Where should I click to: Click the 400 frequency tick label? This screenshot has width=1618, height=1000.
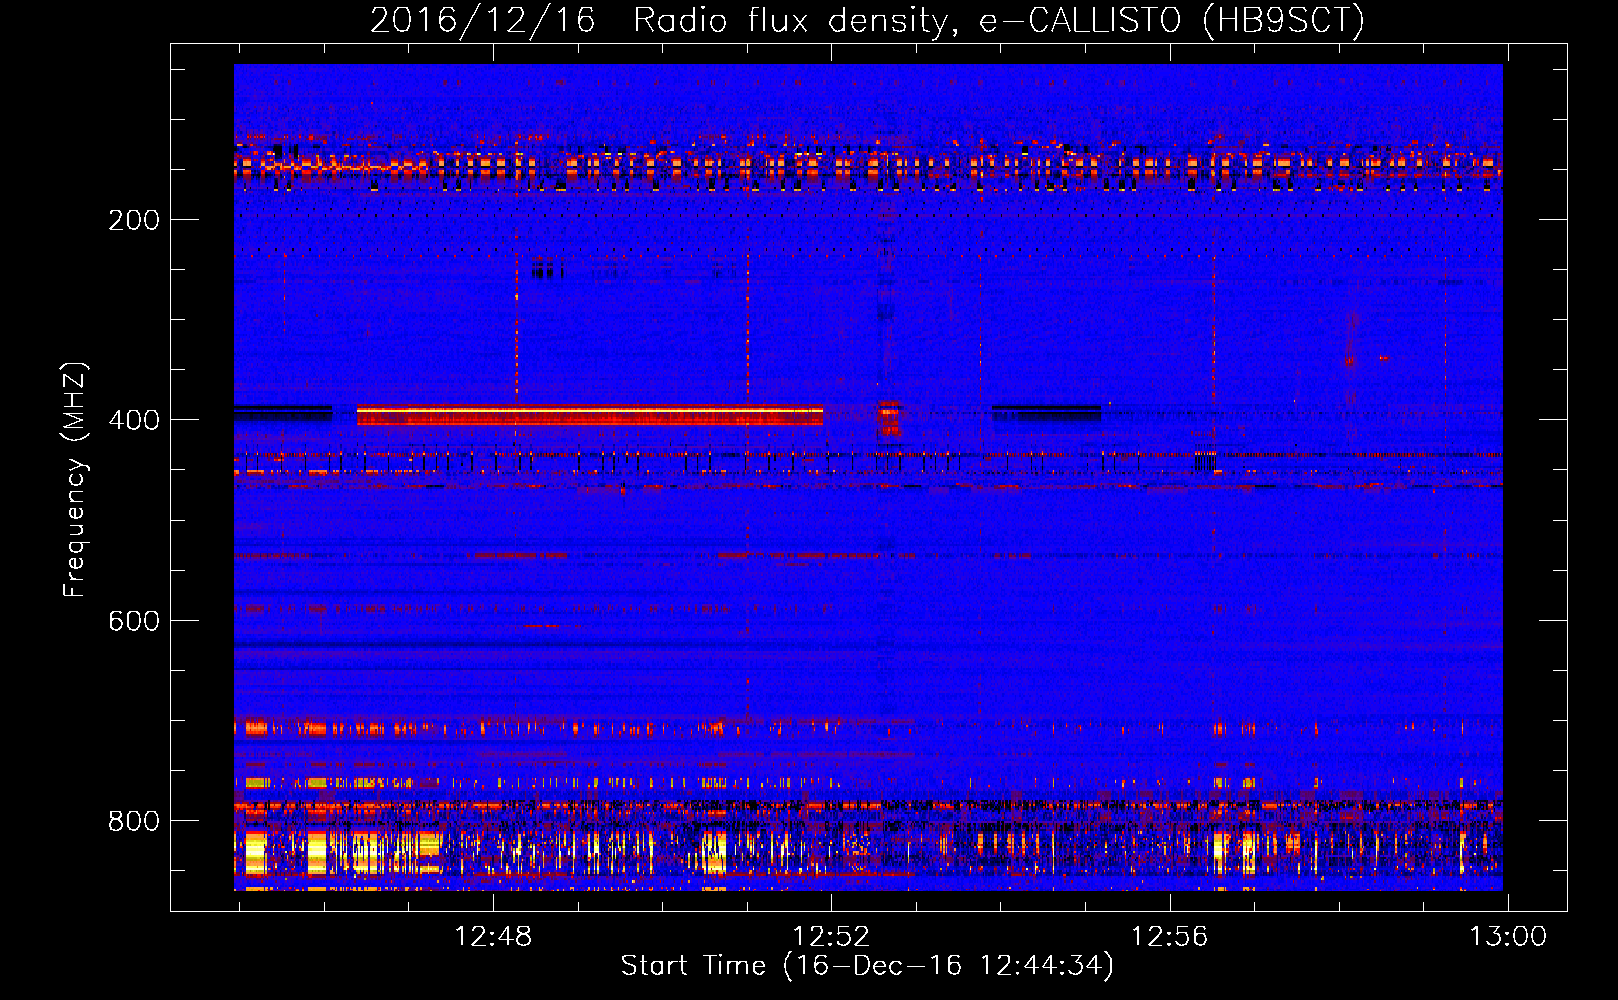point(134,420)
